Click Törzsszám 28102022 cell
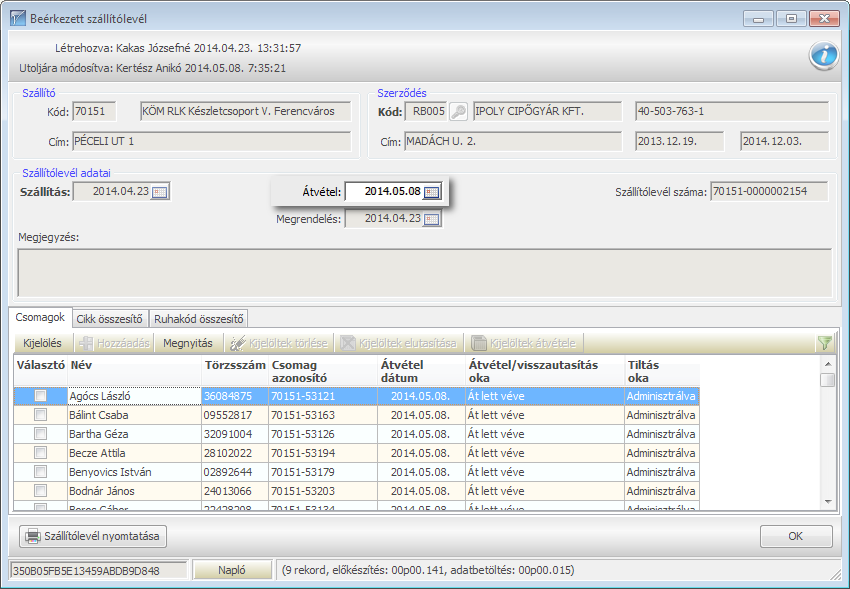This screenshot has width=850, height=589. 235,453
